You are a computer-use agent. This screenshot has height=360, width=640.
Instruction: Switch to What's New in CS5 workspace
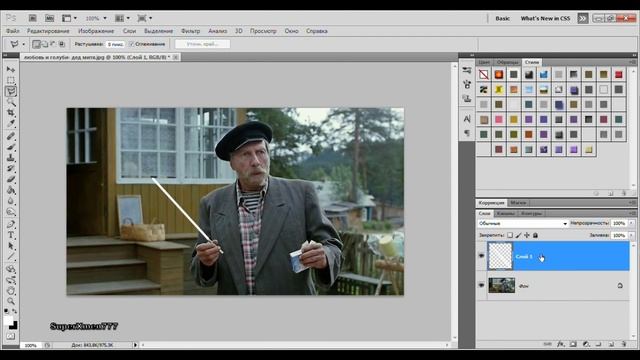pos(545,18)
